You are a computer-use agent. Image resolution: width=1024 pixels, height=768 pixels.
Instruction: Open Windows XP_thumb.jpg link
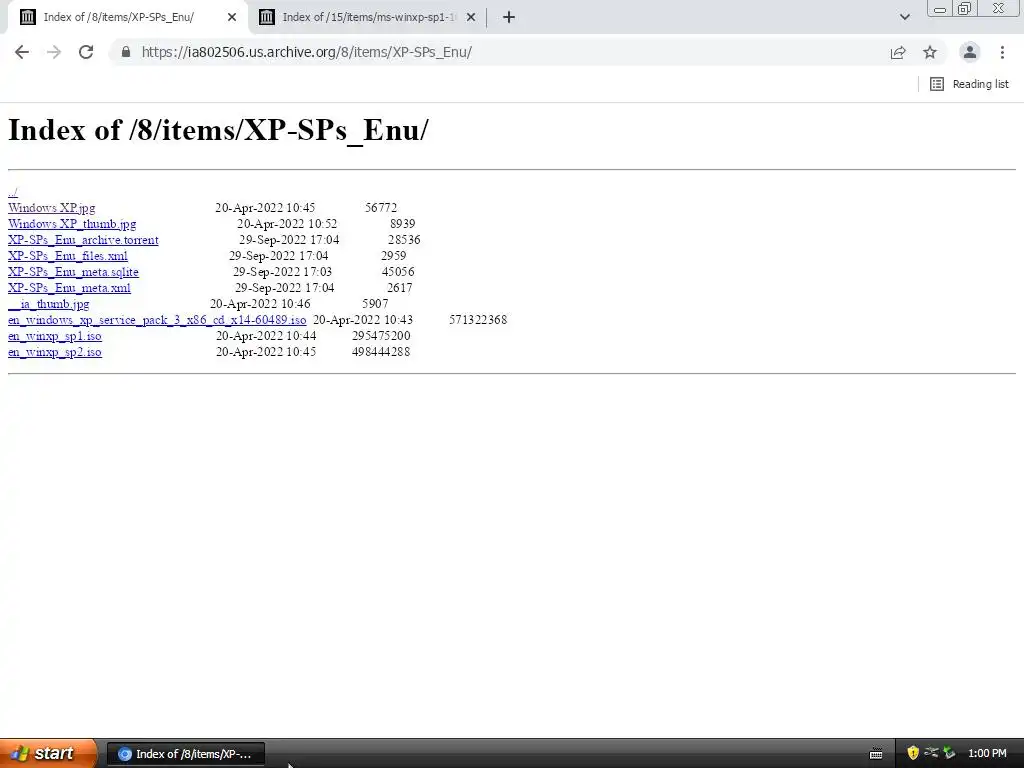72,224
